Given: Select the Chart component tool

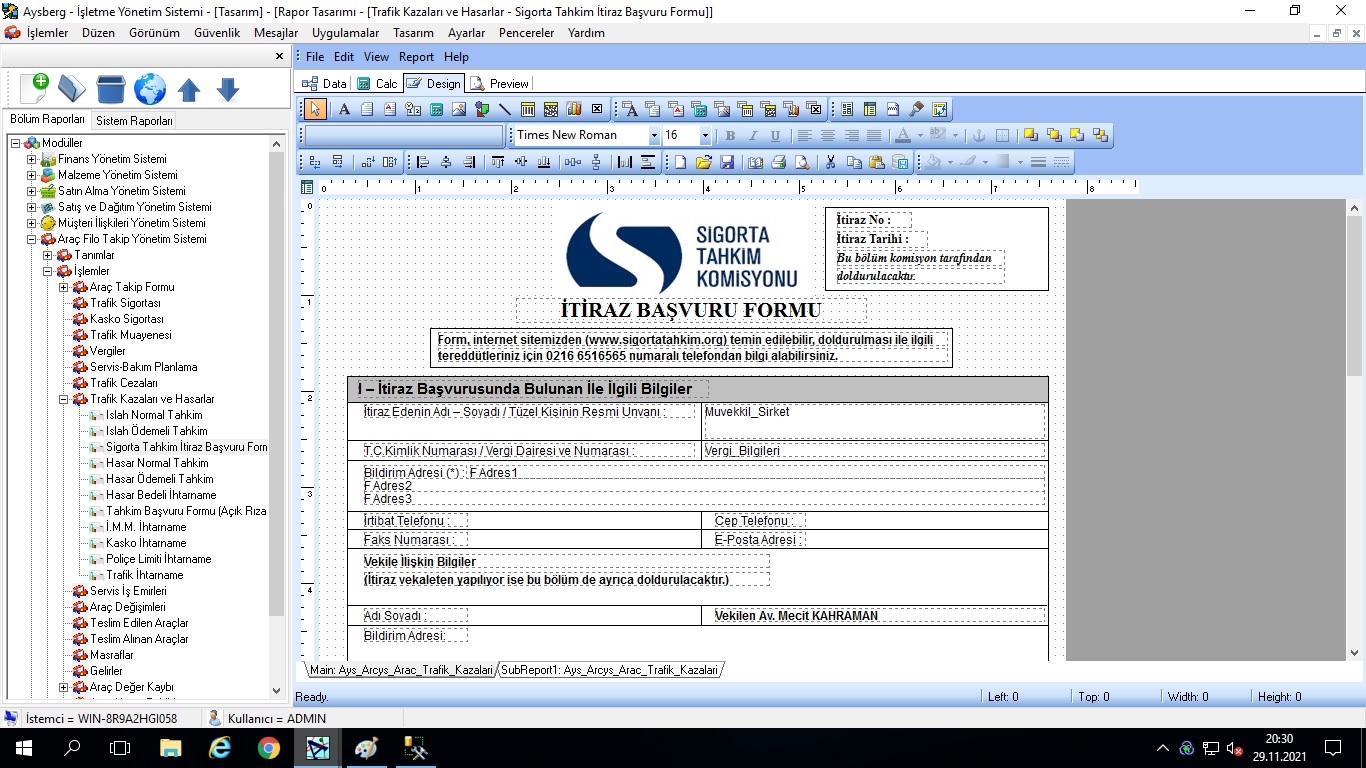Looking at the screenshot, I should [x=574, y=109].
